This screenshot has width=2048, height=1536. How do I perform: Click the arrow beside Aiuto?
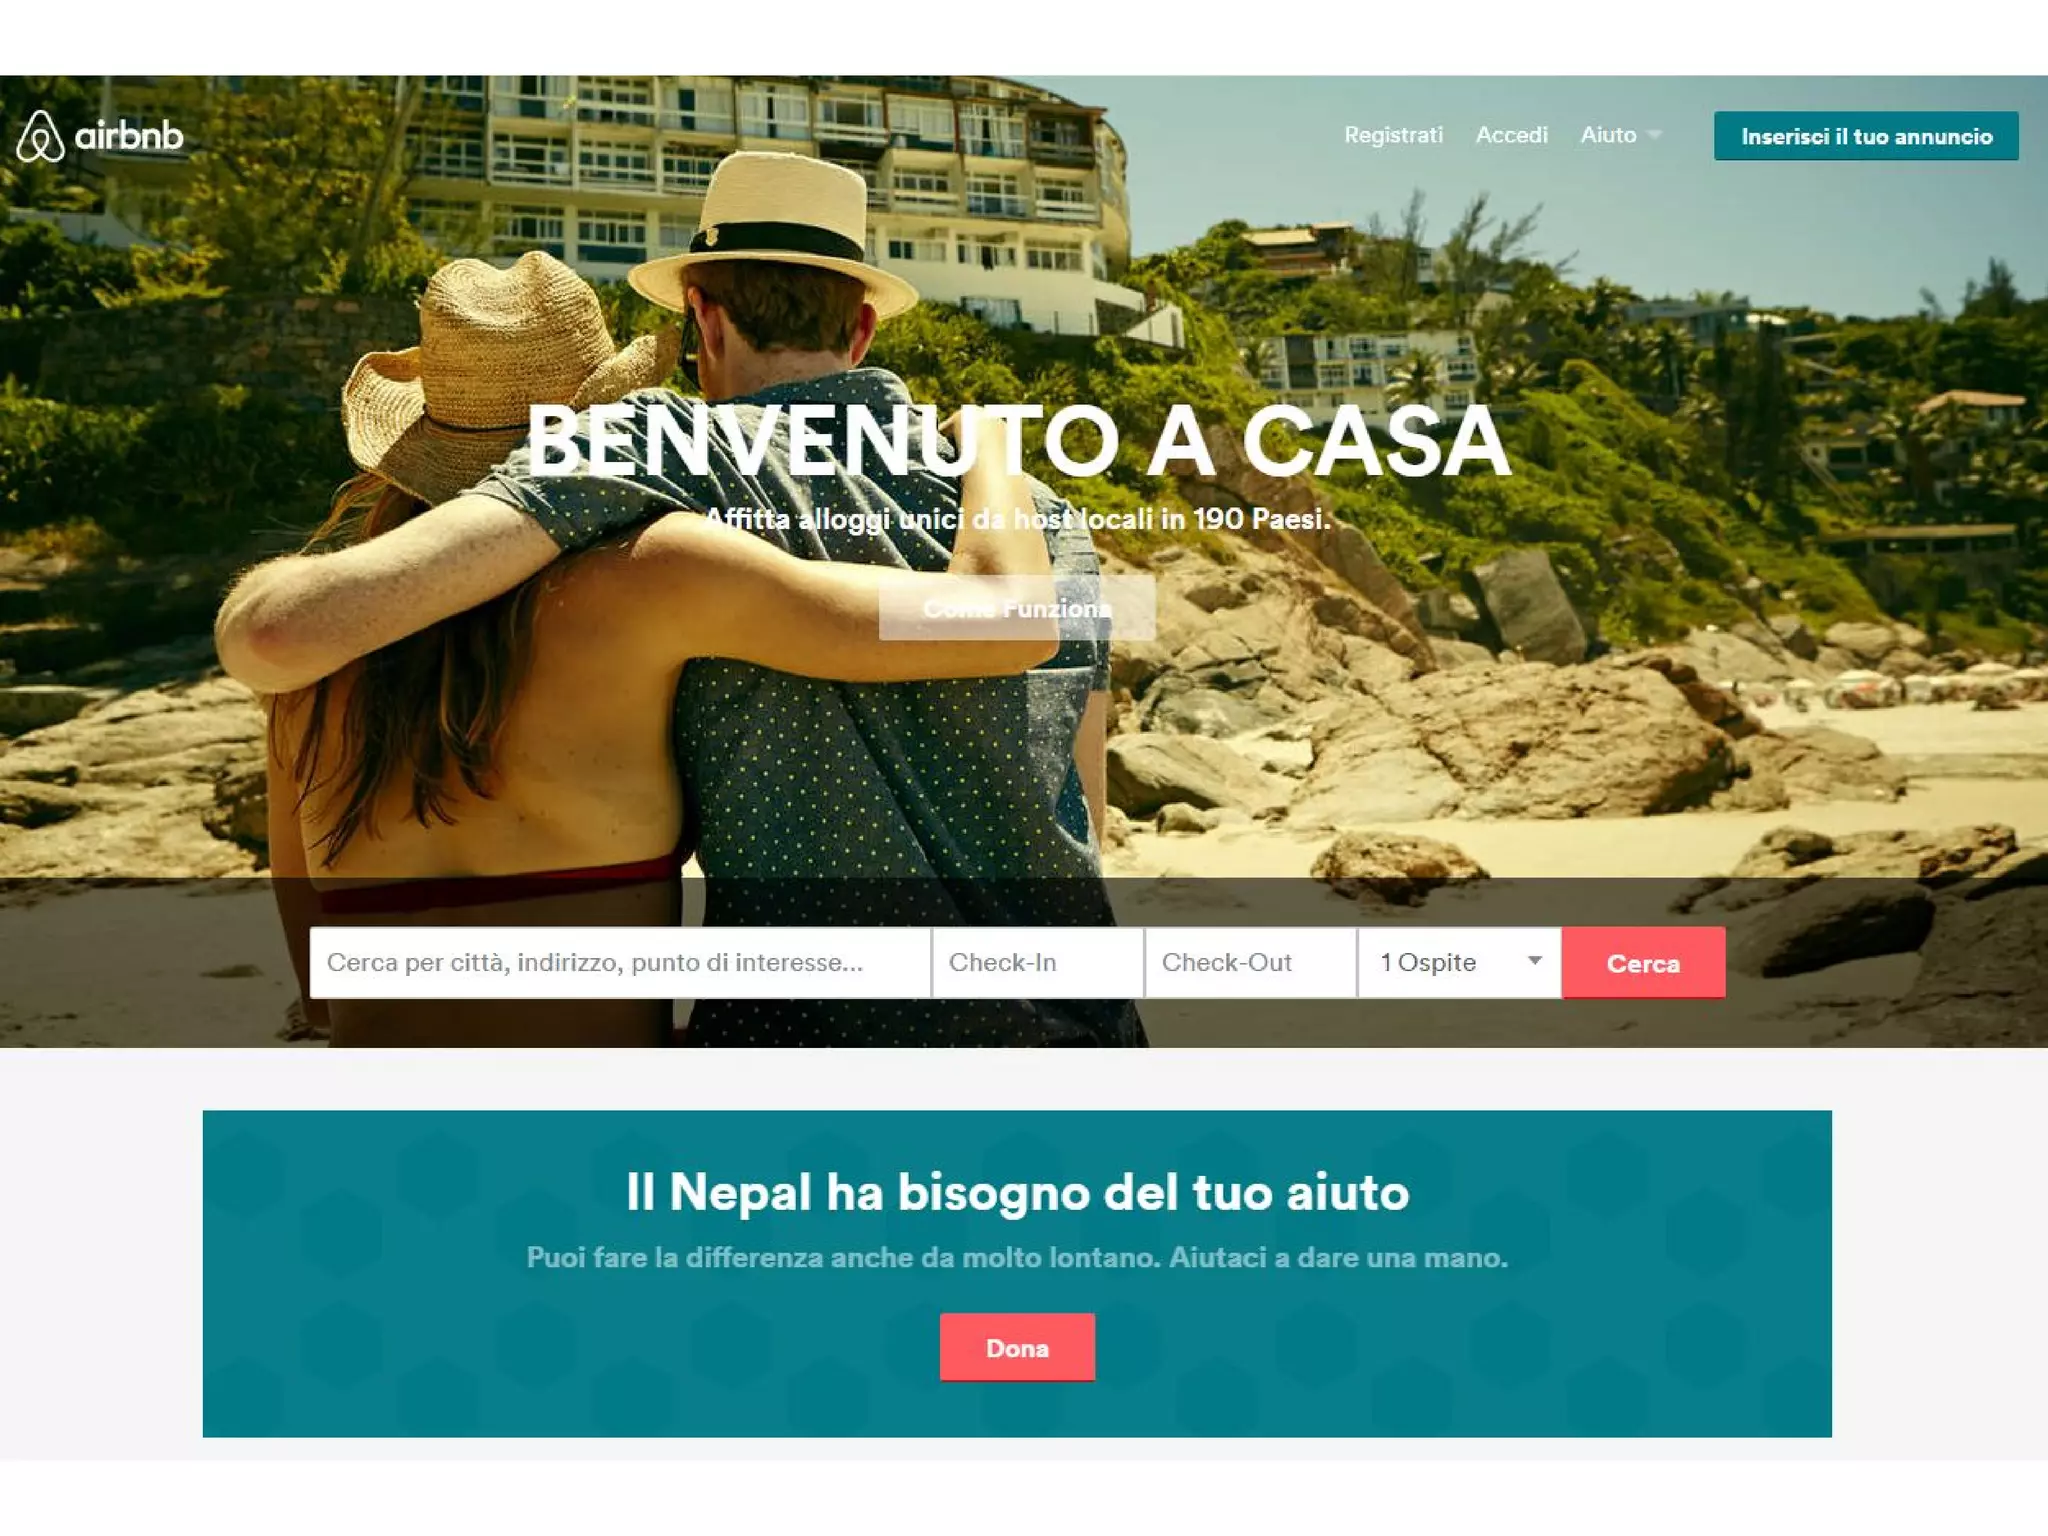click(1654, 135)
